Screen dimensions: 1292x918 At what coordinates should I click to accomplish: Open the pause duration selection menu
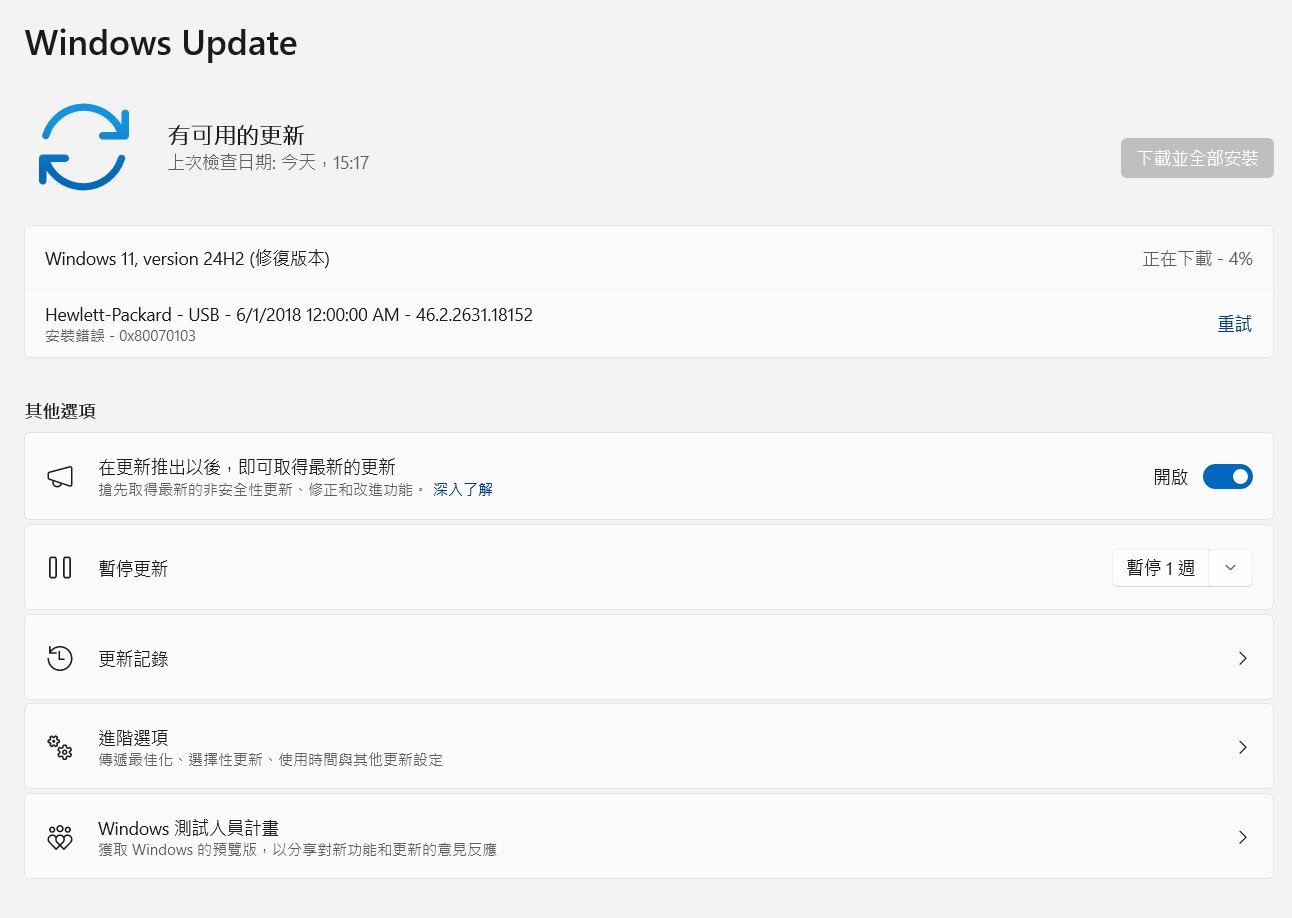coord(1230,567)
